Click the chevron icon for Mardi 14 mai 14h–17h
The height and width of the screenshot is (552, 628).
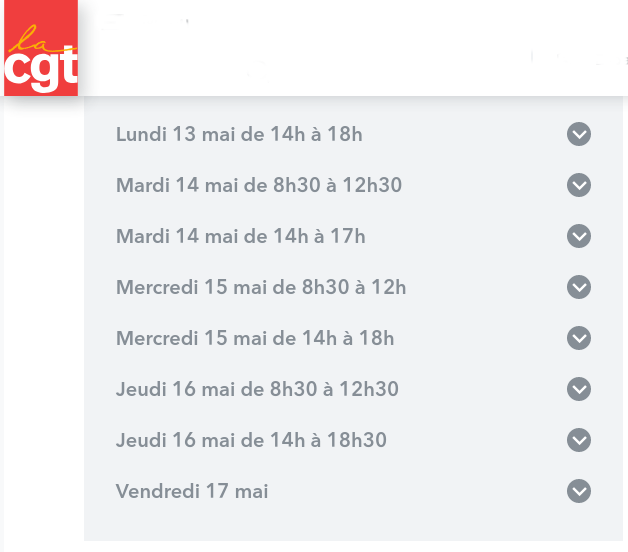(x=579, y=236)
